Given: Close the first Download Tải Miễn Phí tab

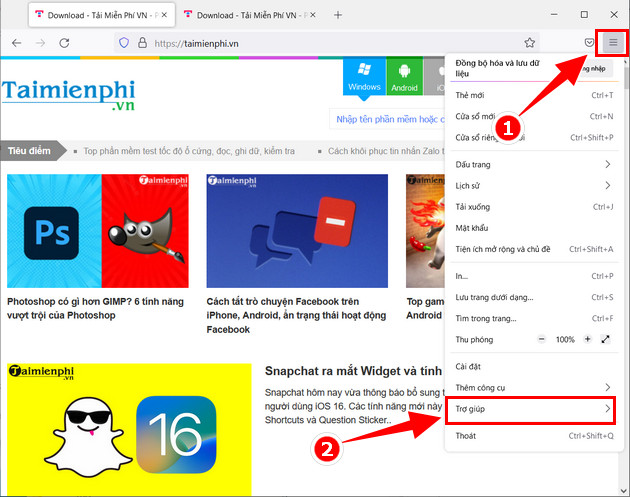Looking at the screenshot, I should pyautogui.click(x=164, y=15).
